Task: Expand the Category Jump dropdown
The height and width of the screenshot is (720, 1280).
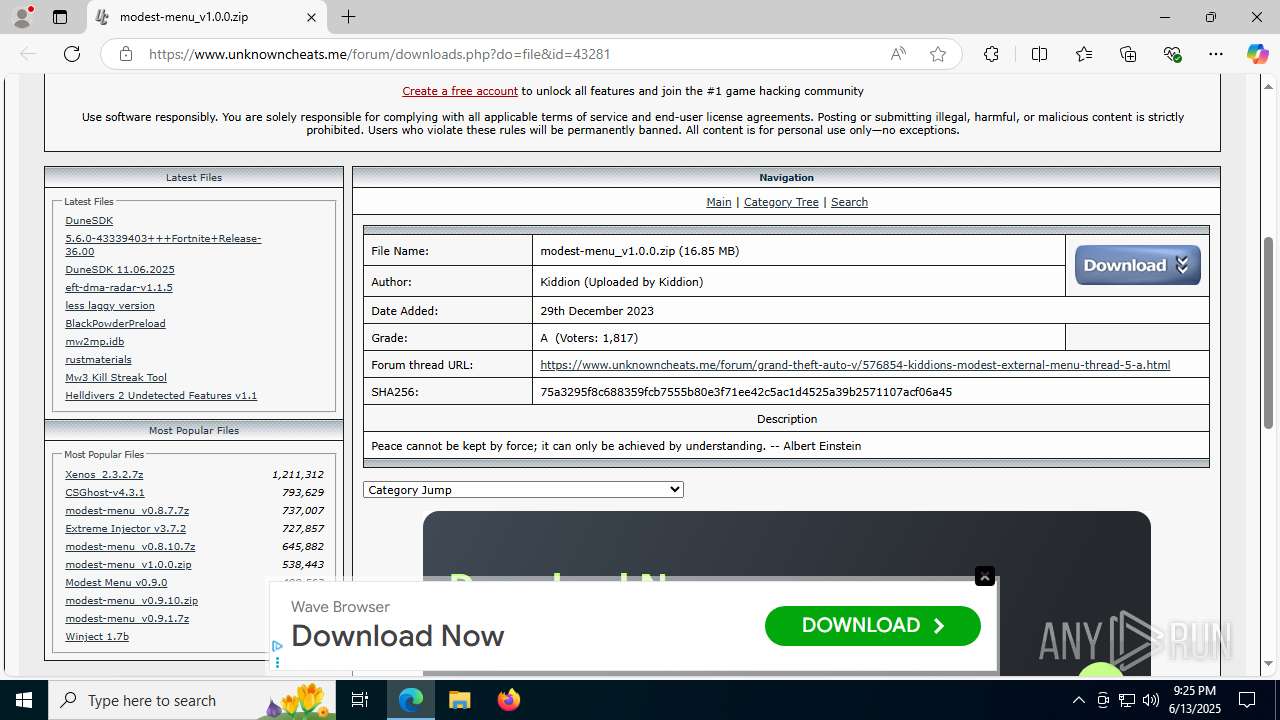Action: [523, 490]
